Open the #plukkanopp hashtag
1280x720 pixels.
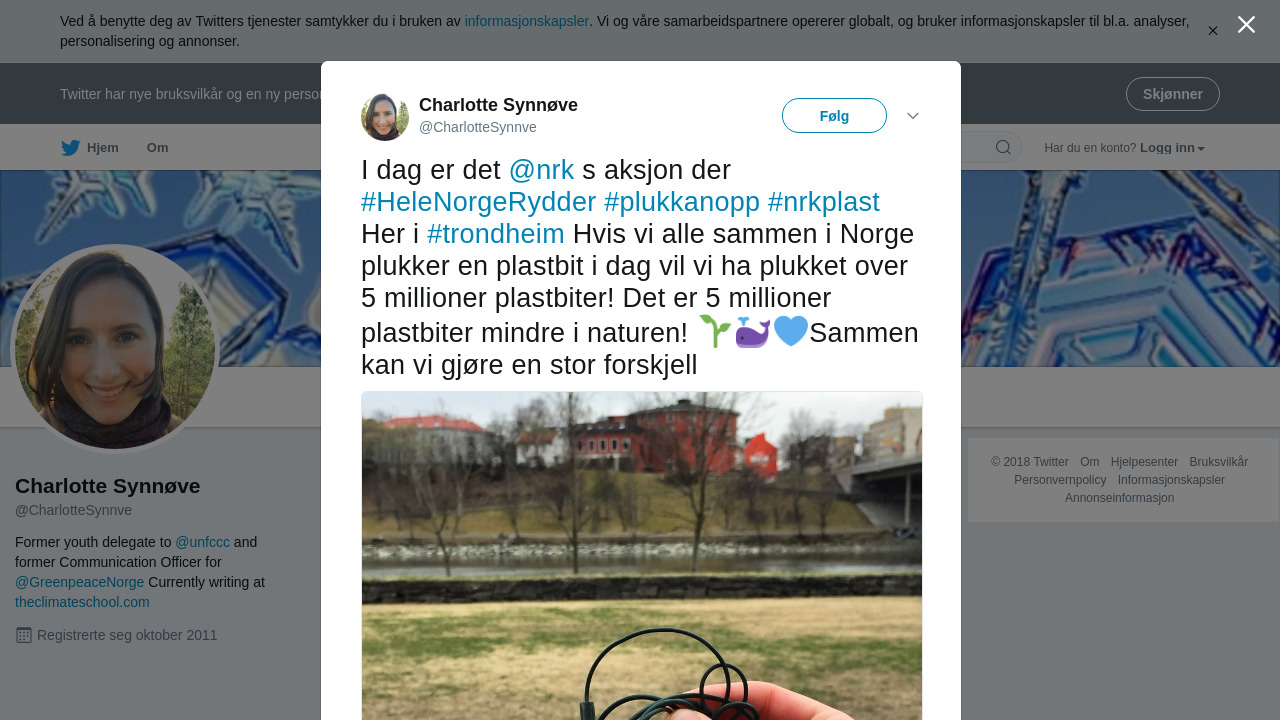tap(682, 202)
